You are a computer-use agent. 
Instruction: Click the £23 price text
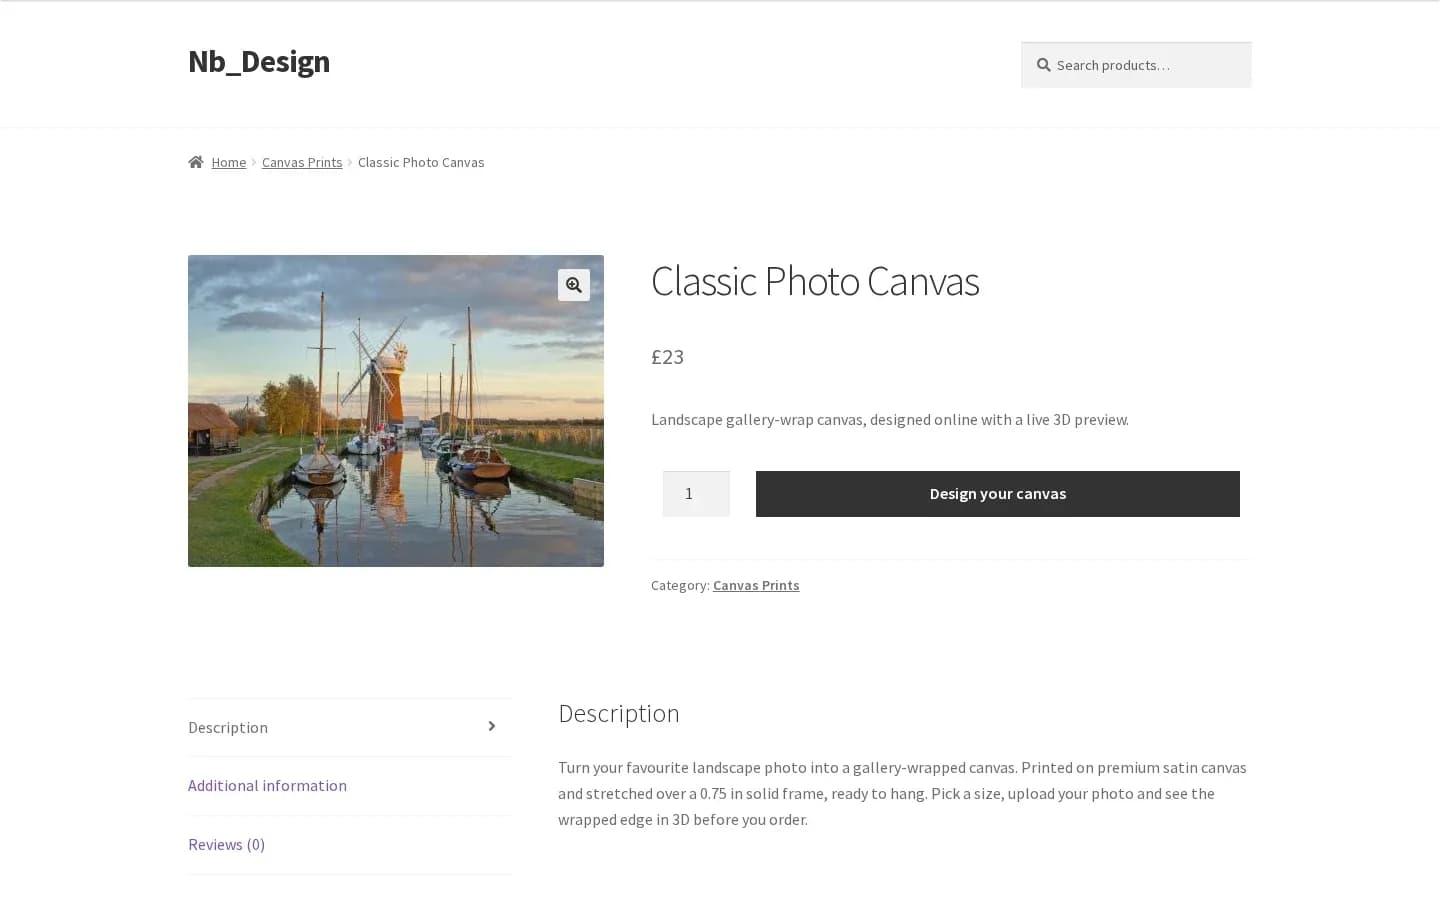[x=667, y=357]
